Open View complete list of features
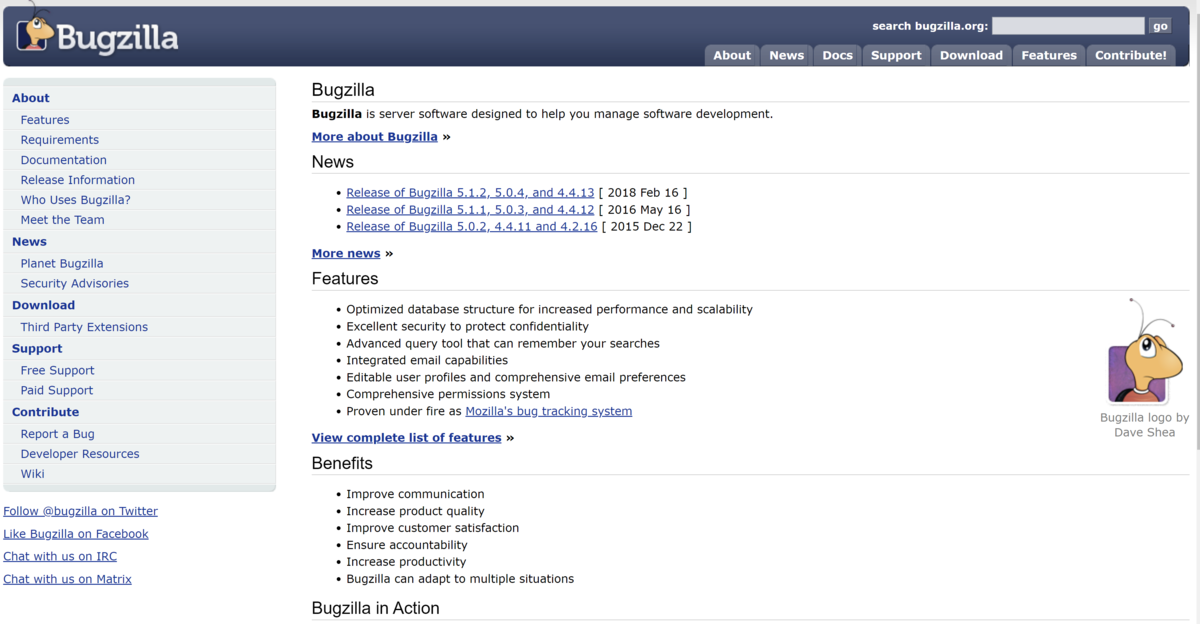The image size is (1200, 624). click(x=407, y=438)
